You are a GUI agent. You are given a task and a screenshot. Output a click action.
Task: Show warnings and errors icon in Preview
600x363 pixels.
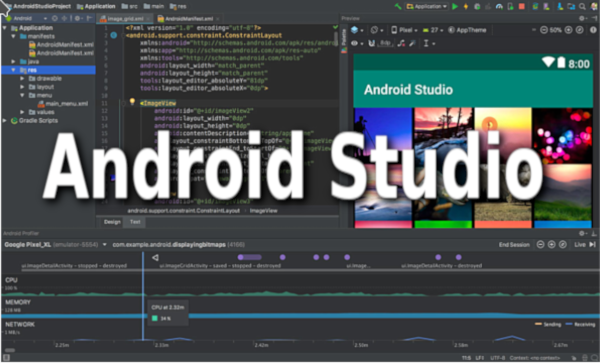click(x=593, y=30)
